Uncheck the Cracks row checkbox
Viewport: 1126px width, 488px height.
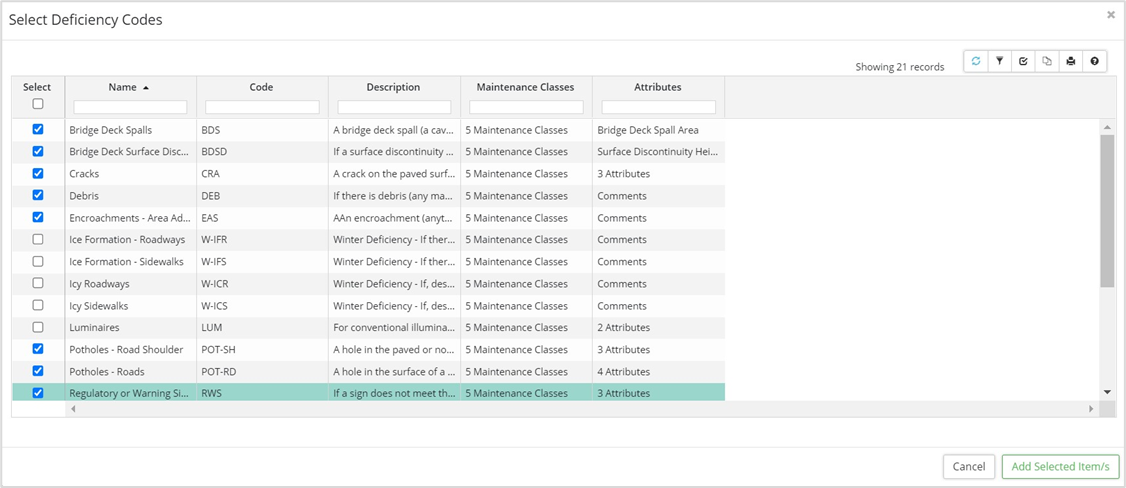(x=38, y=174)
